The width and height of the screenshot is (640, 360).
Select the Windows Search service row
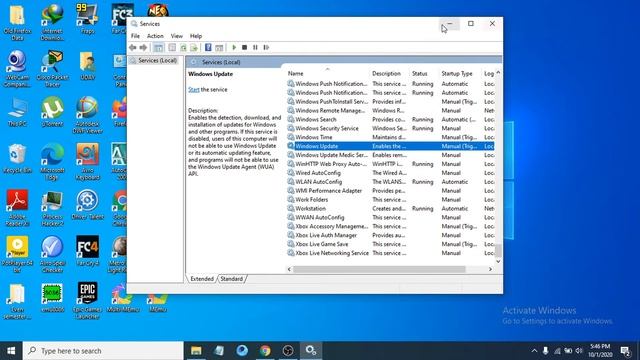point(390,120)
